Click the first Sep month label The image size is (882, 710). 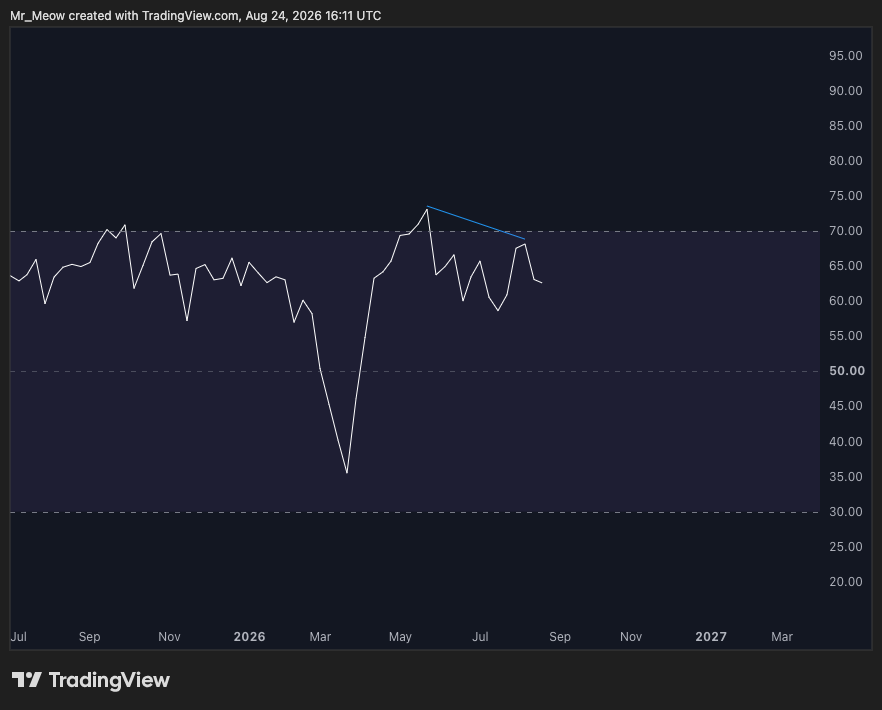pos(89,637)
